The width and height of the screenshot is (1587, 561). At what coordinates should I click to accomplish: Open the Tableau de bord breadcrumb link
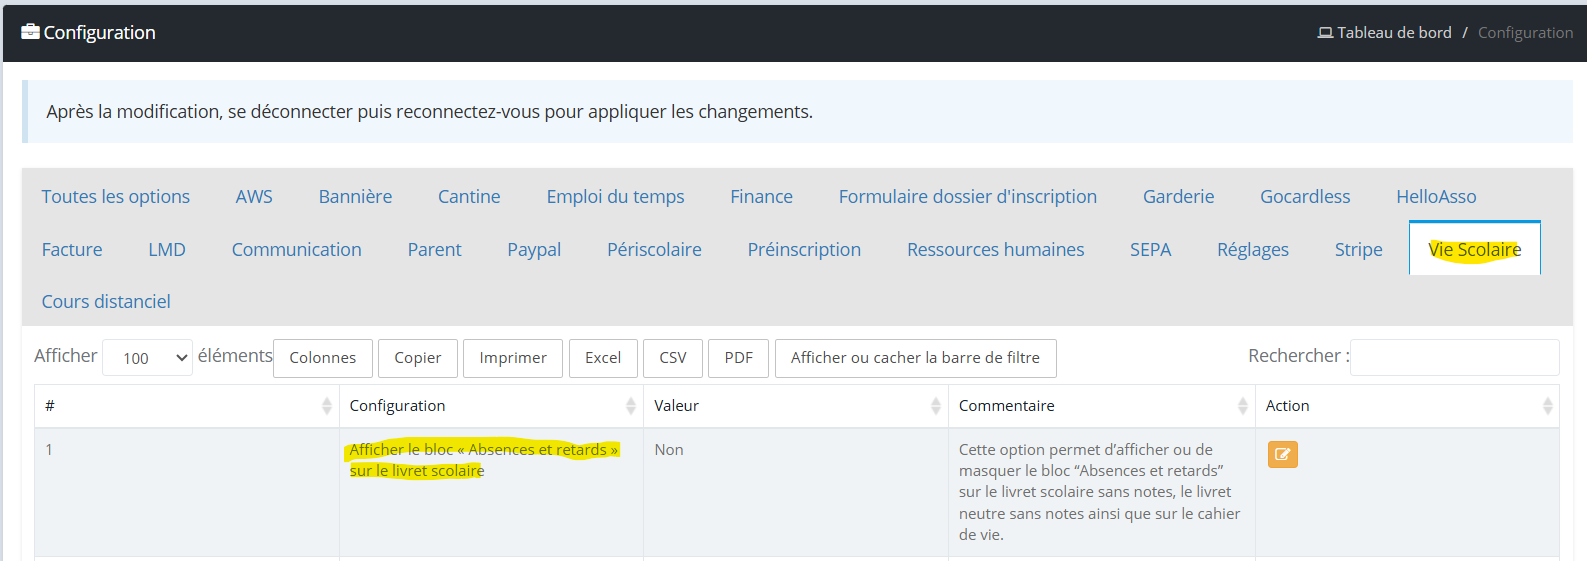tap(1394, 33)
